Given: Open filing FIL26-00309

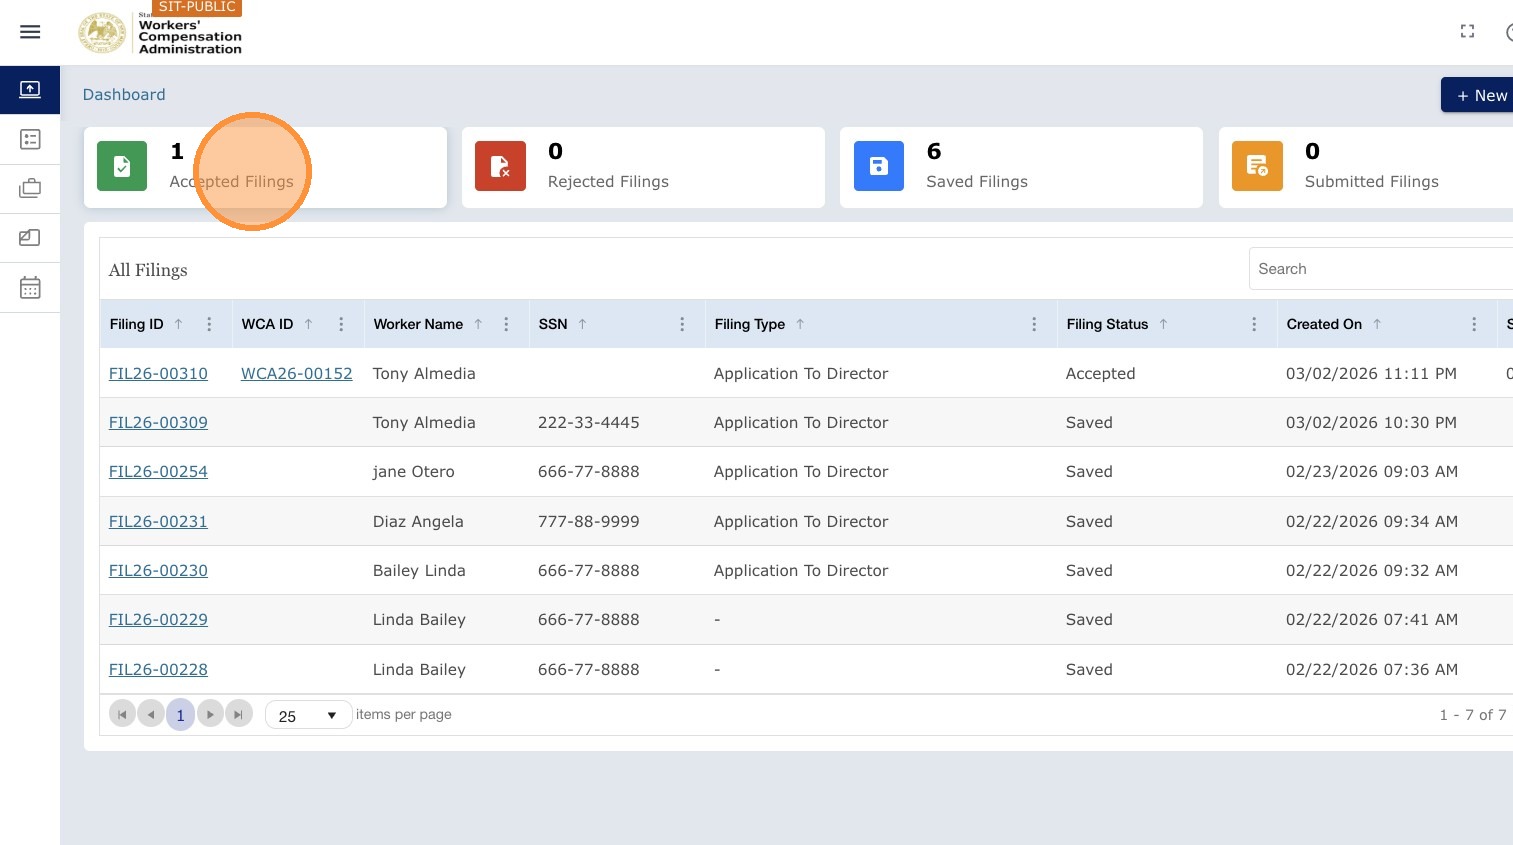Looking at the screenshot, I should [158, 422].
